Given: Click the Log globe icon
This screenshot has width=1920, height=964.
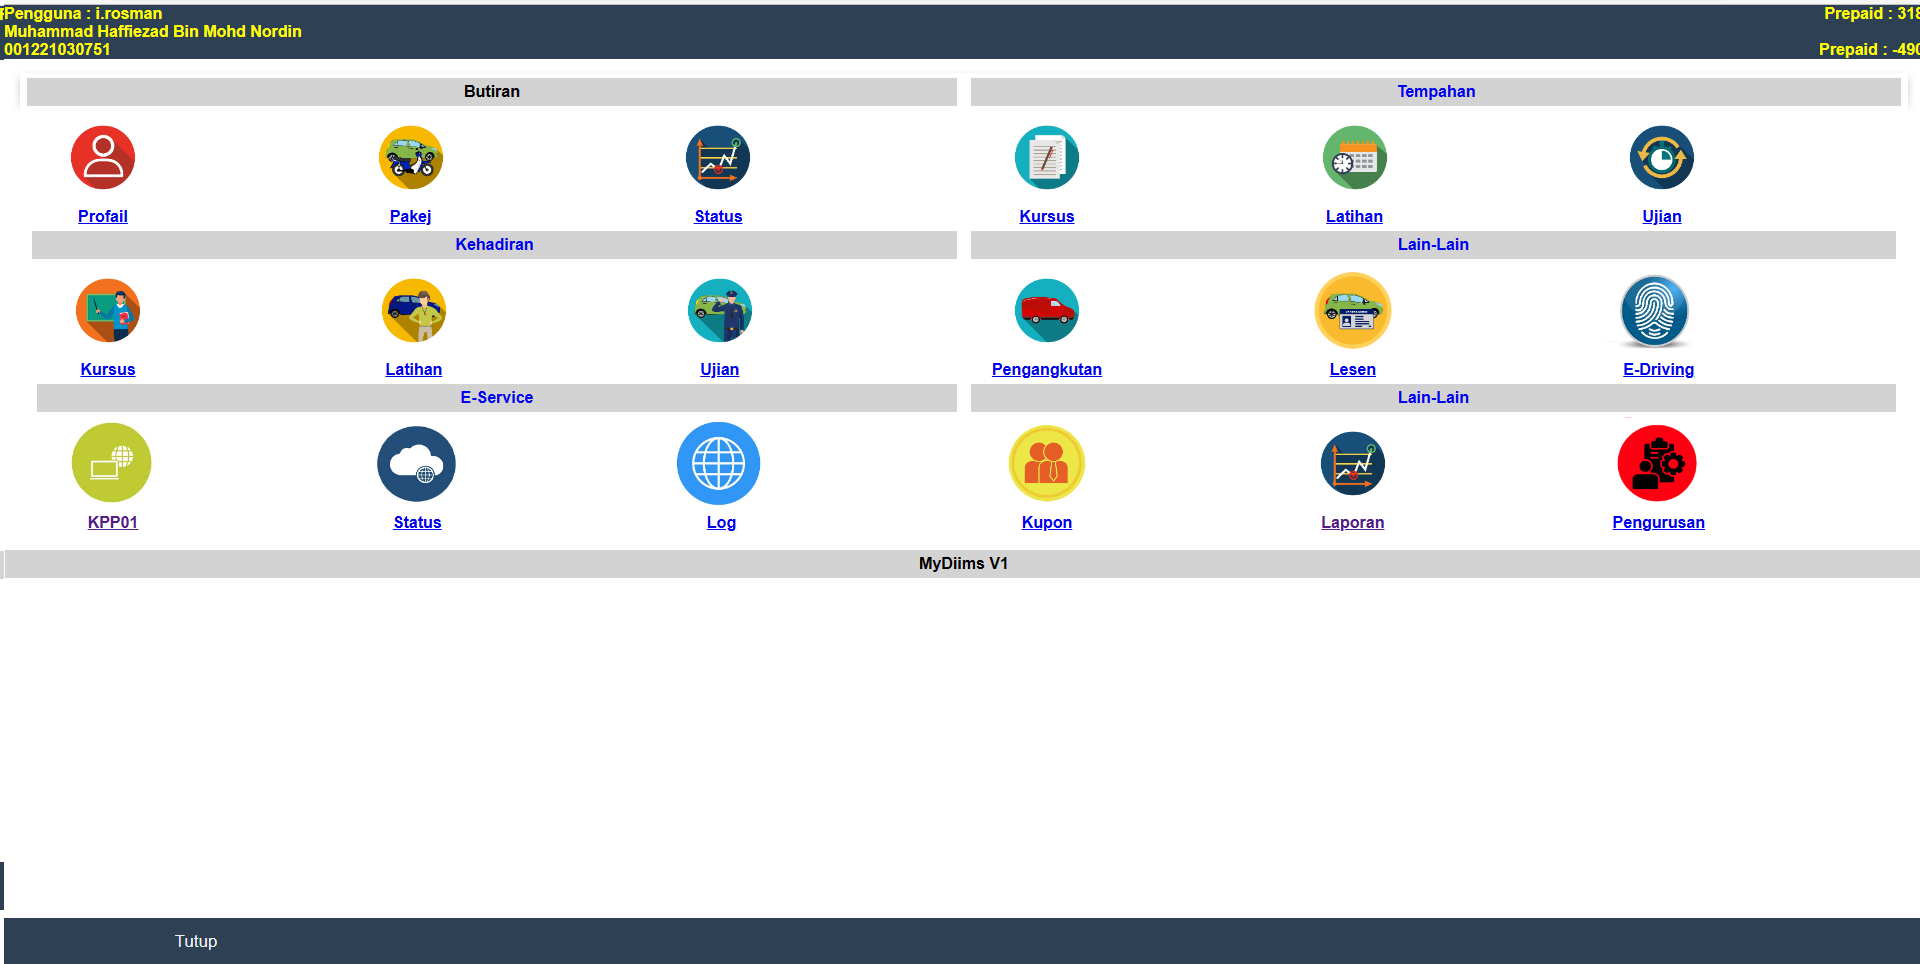Looking at the screenshot, I should (719, 464).
